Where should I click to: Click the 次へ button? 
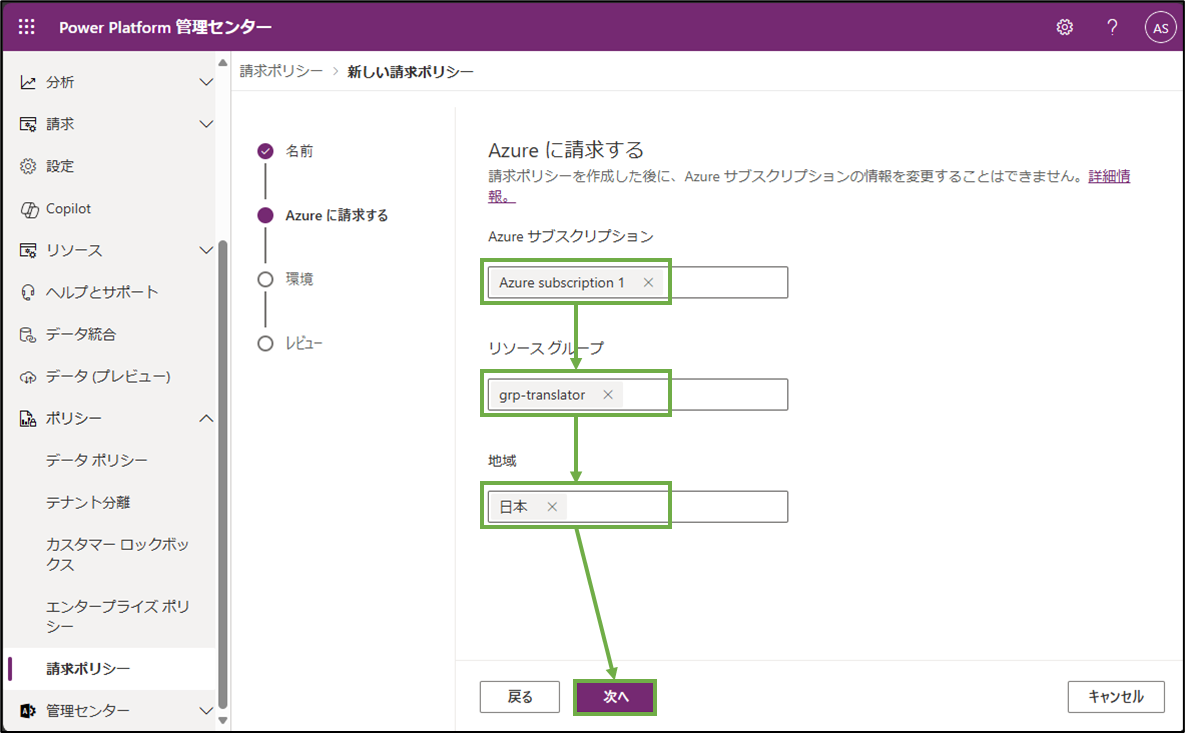(615, 697)
